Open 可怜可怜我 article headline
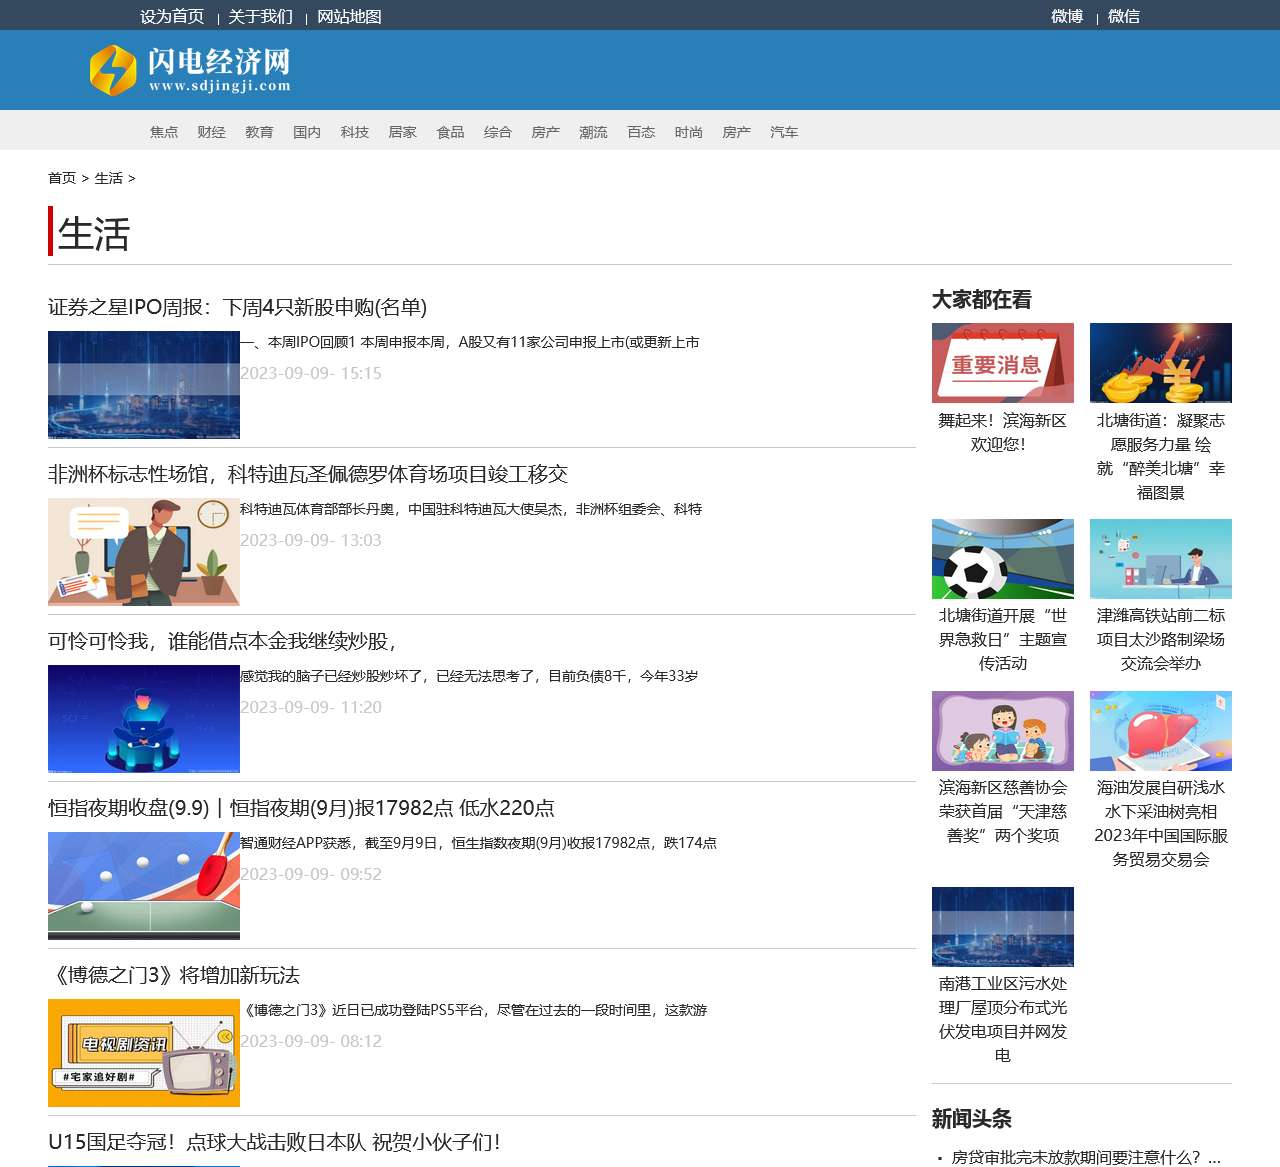1280x1167 pixels. 223,641
